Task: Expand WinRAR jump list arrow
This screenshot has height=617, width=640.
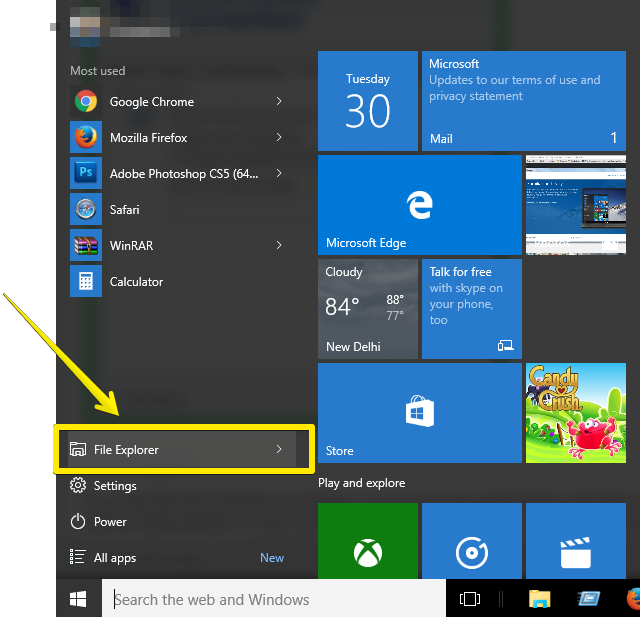Action: click(279, 245)
